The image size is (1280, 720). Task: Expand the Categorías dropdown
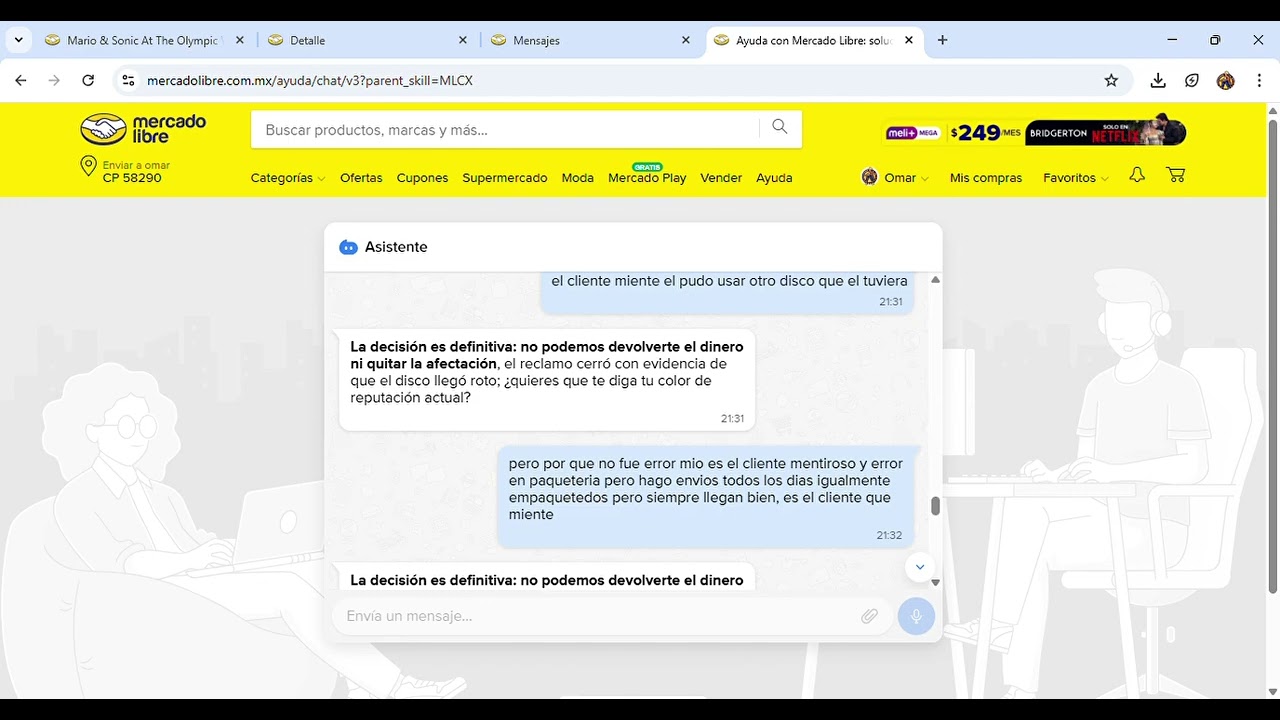[x=287, y=177]
